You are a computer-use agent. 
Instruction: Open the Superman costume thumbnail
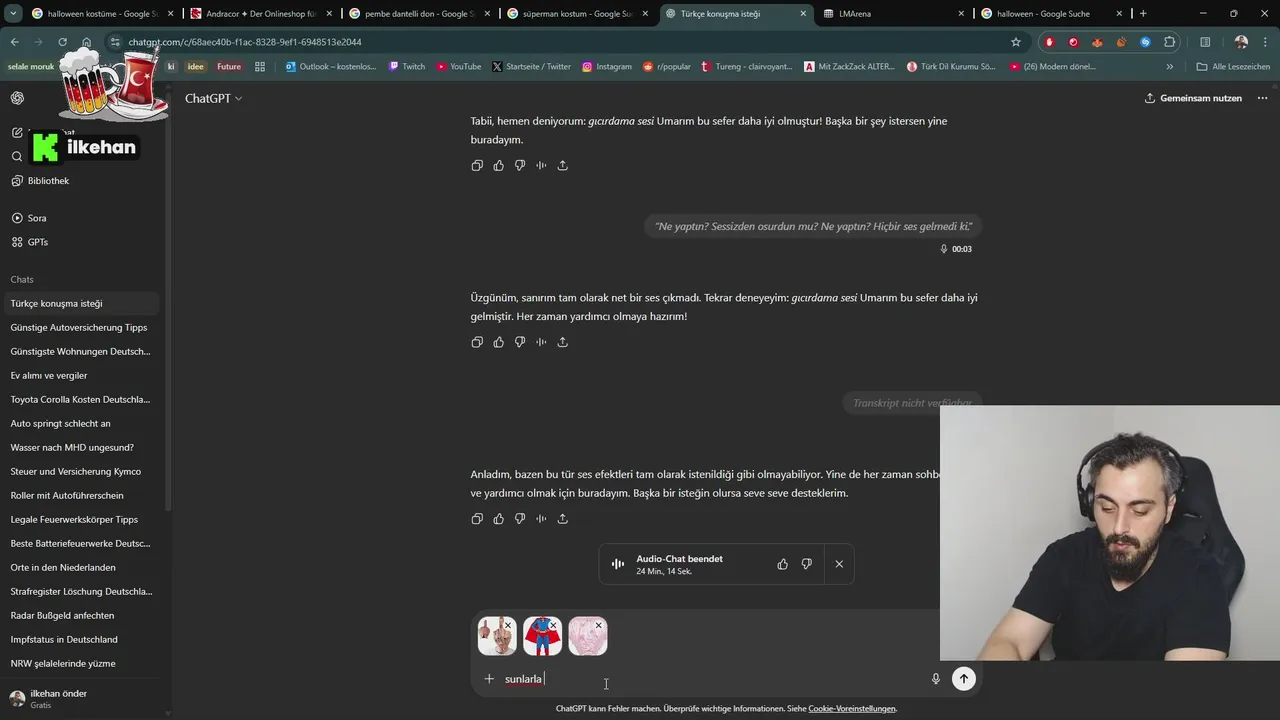click(x=541, y=638)
